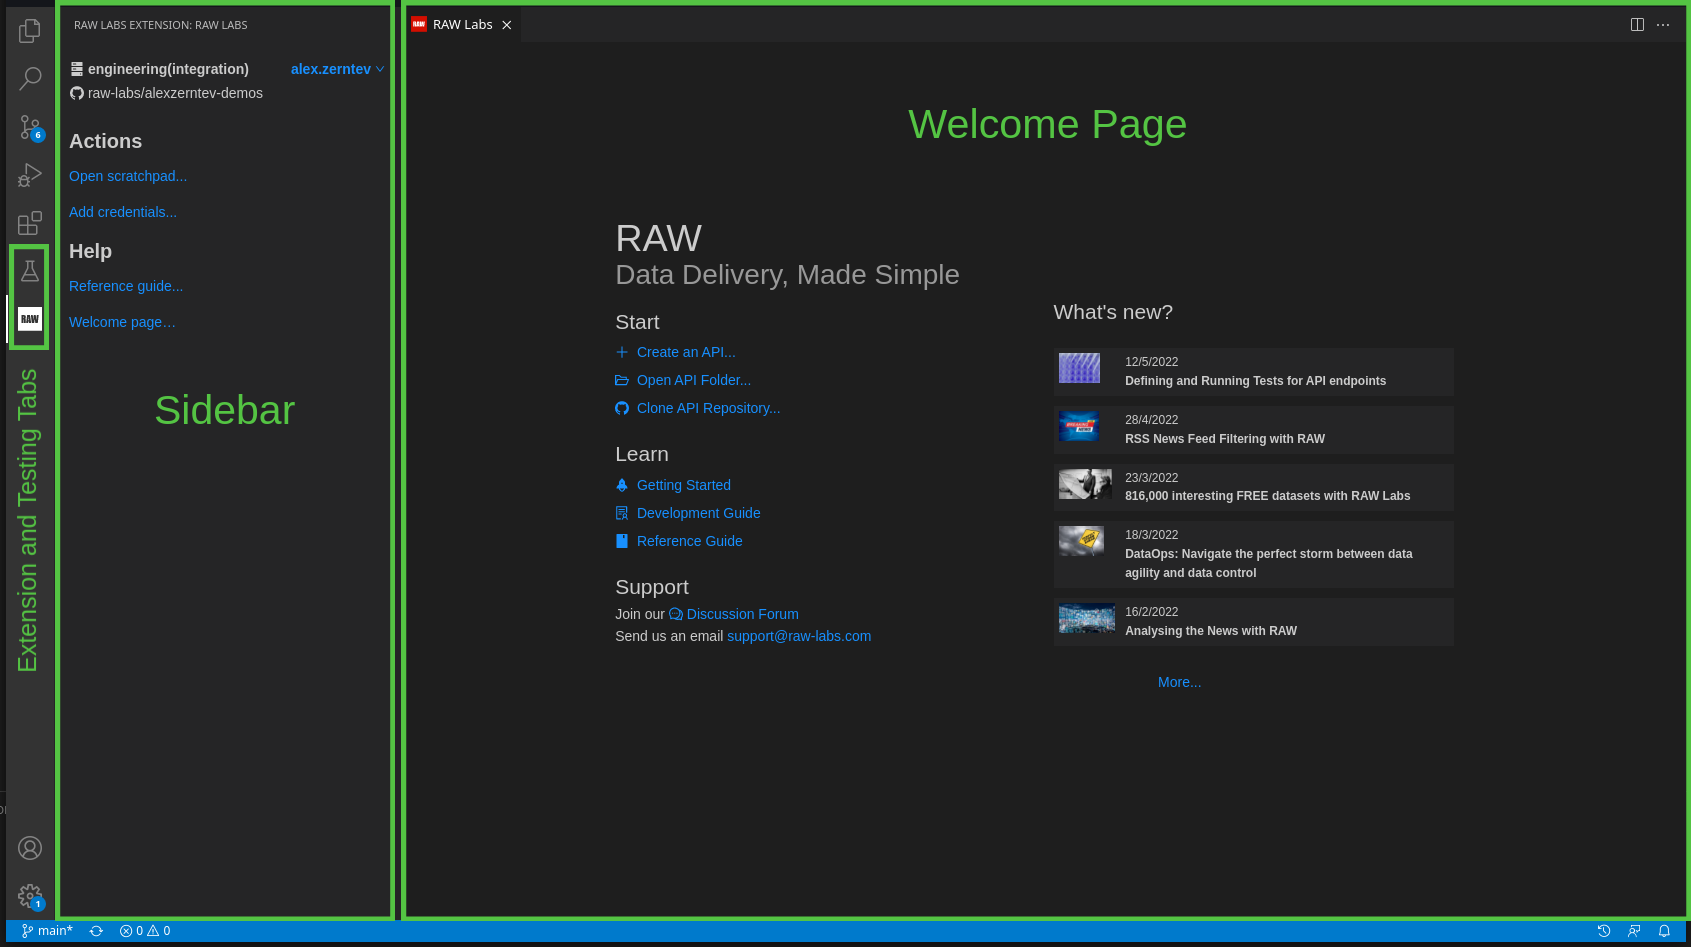This screenshot has width=1691, height=947.
Task: Open the Manage gear icon
Action: coord(30,896)
